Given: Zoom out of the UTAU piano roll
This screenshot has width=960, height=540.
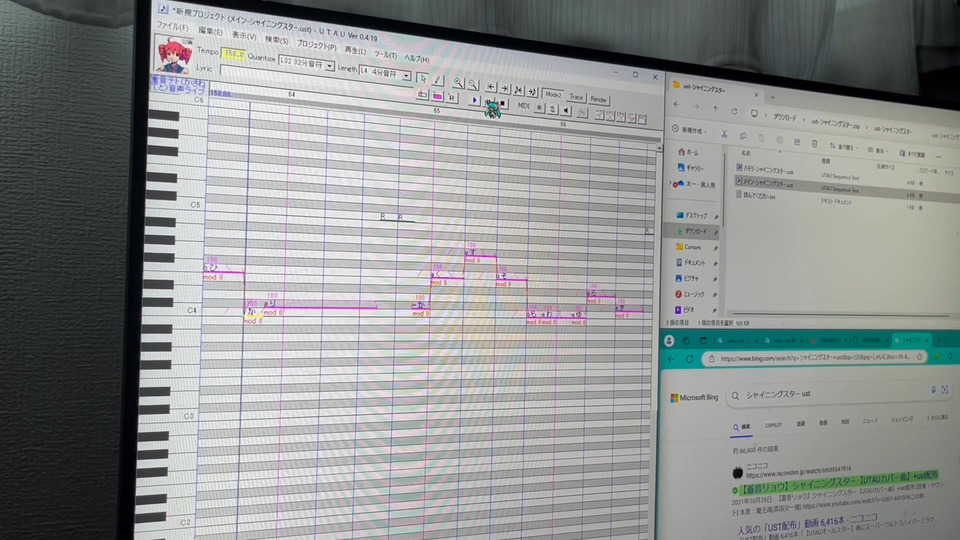Looking at the screenshot, I should pos(473,84).
